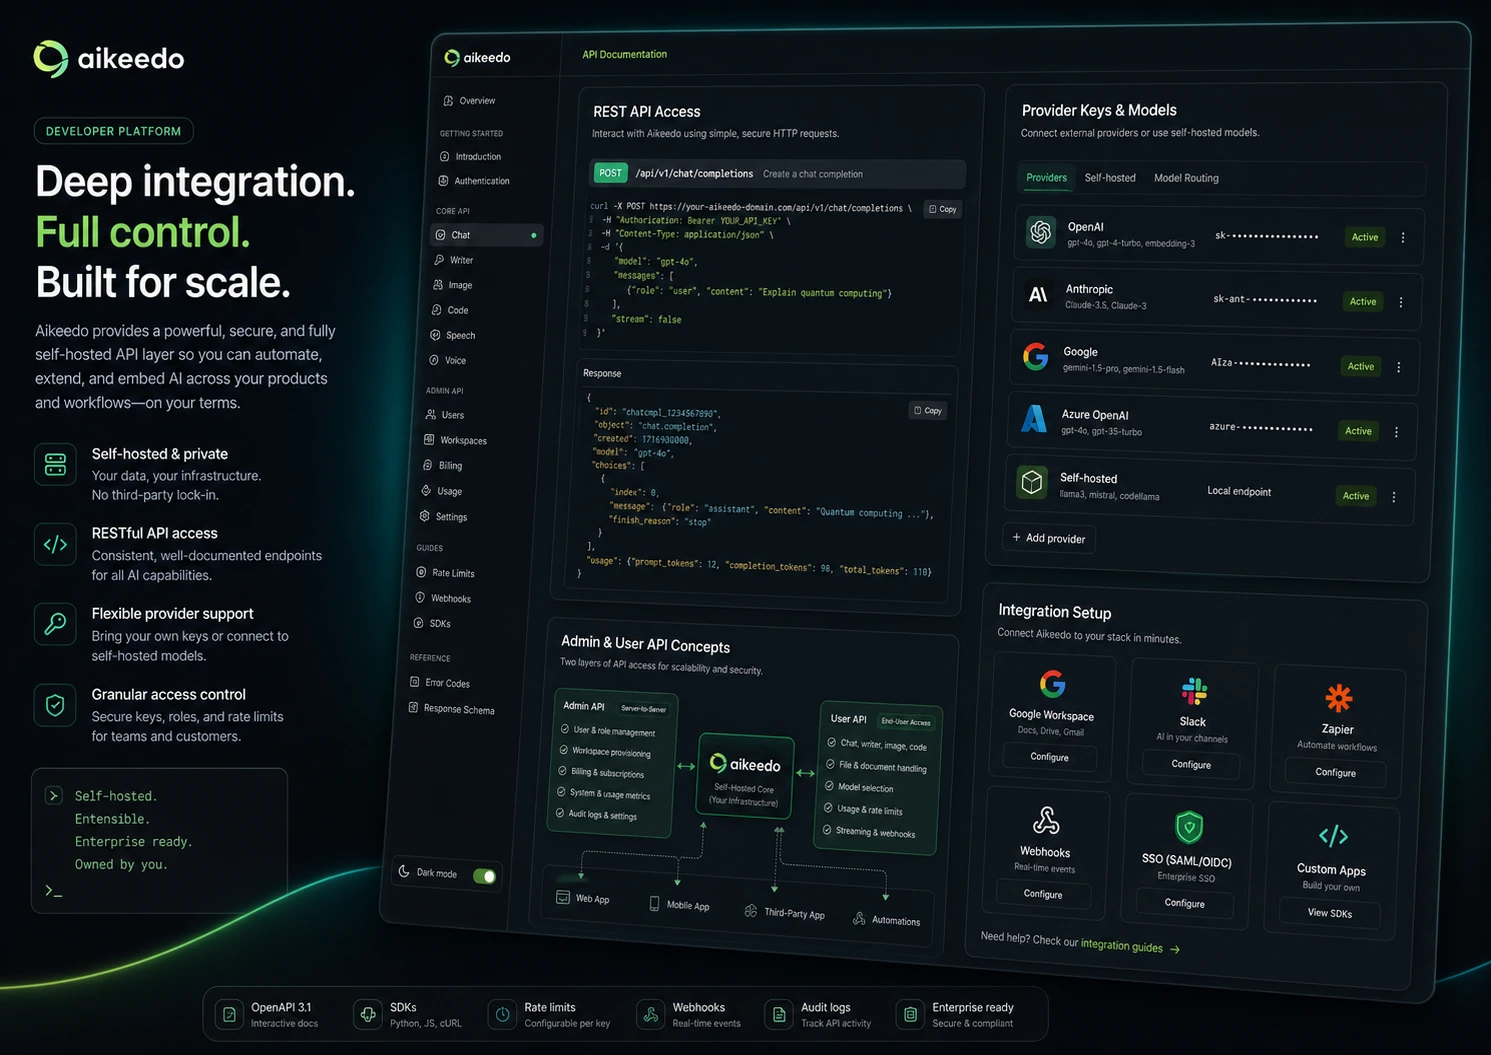Click the Slack logo icon
The width and height of the screenshot is (1491, 1055).
1195,691
